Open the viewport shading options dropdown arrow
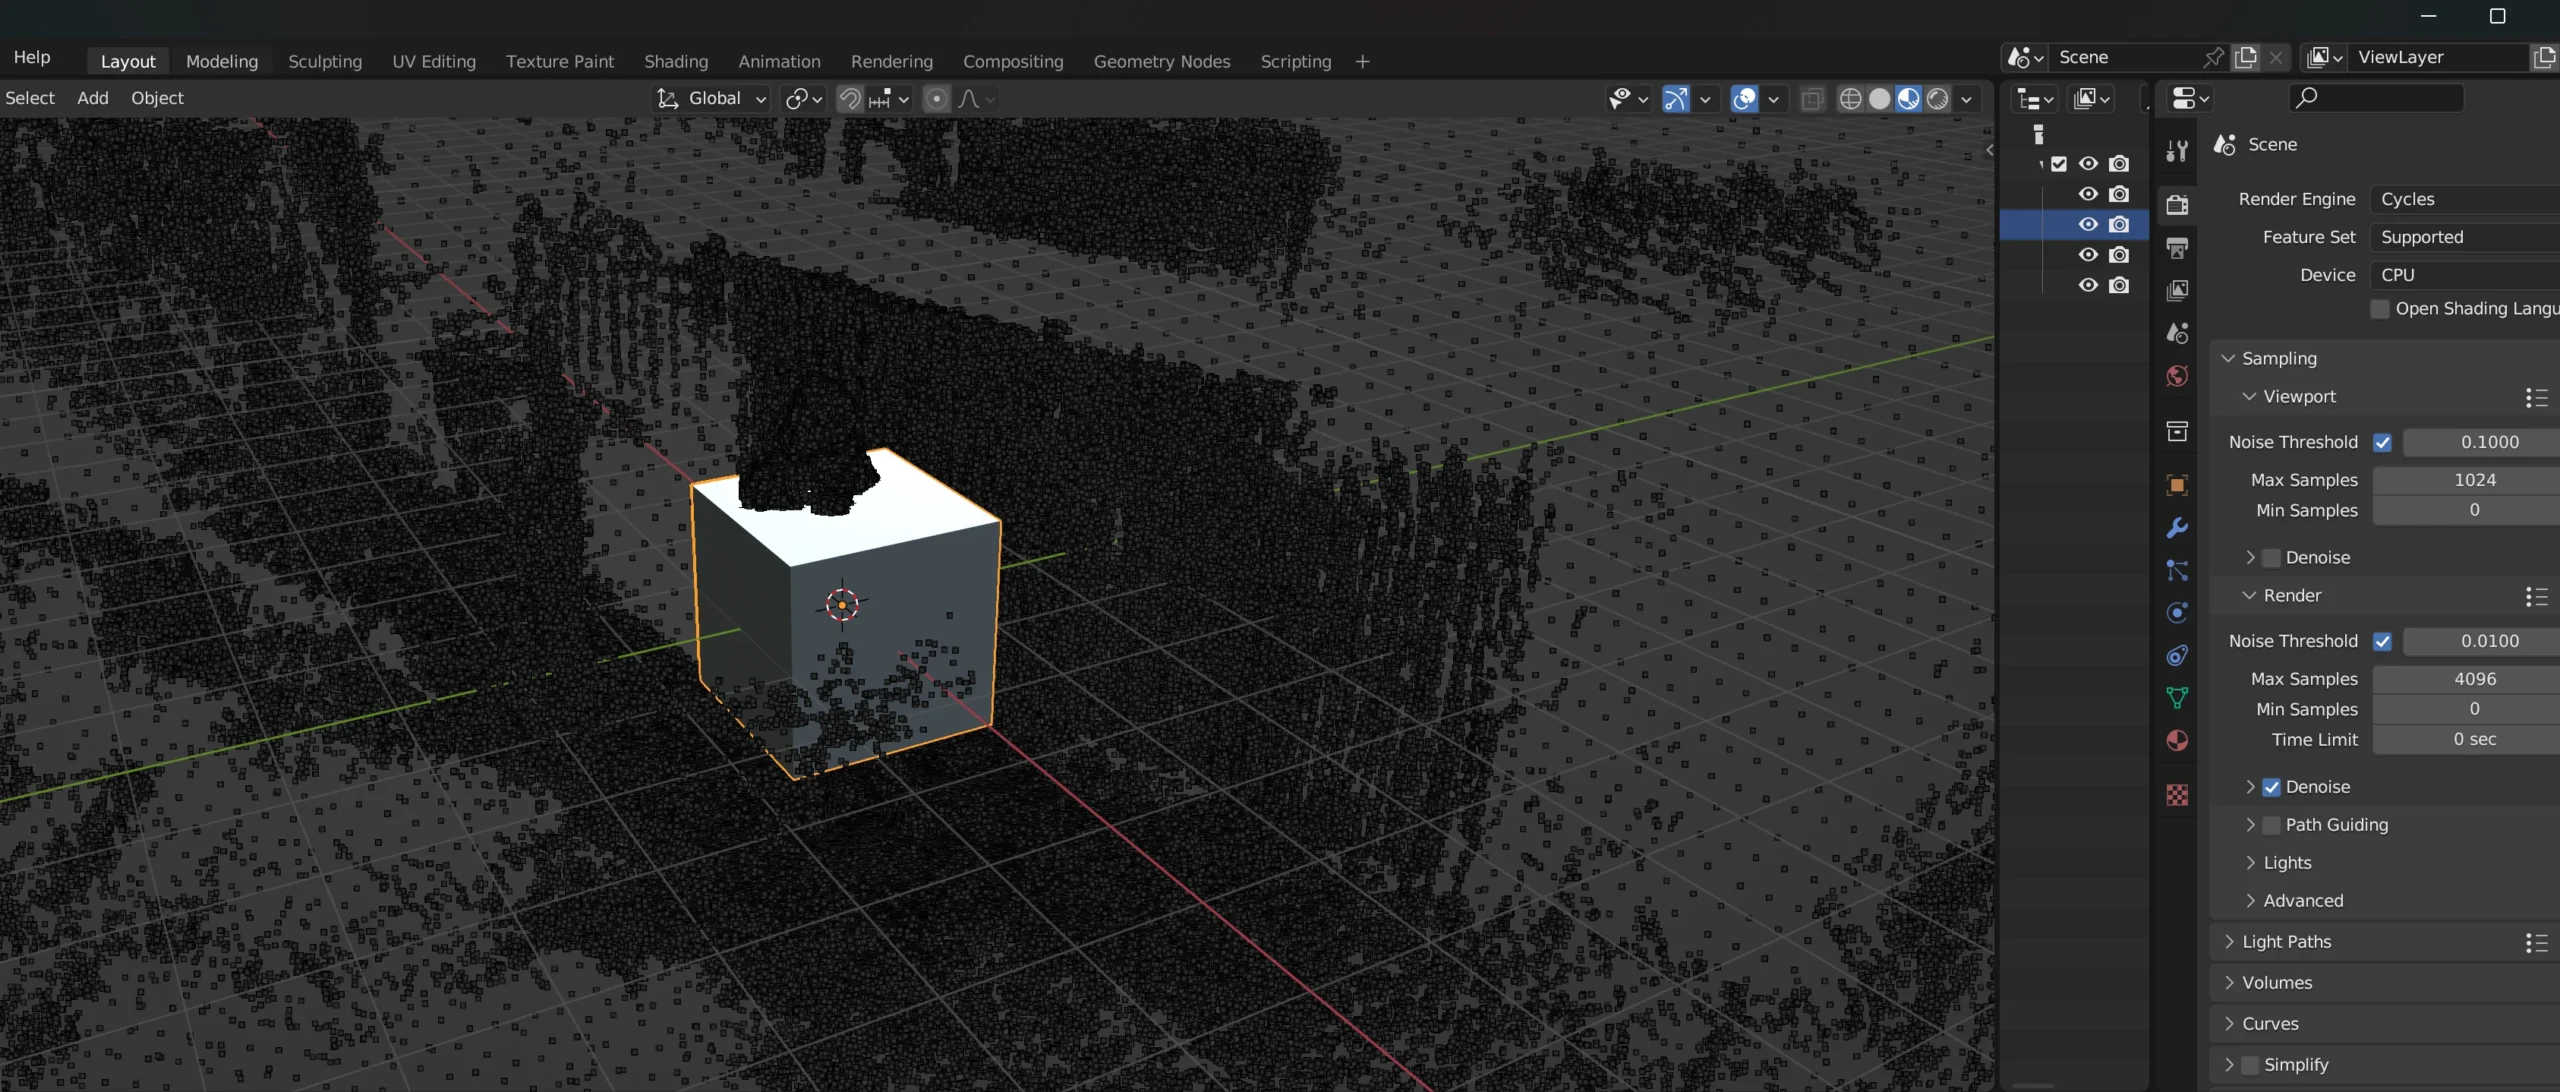 pyautogui.click(x=1966, y=99)
